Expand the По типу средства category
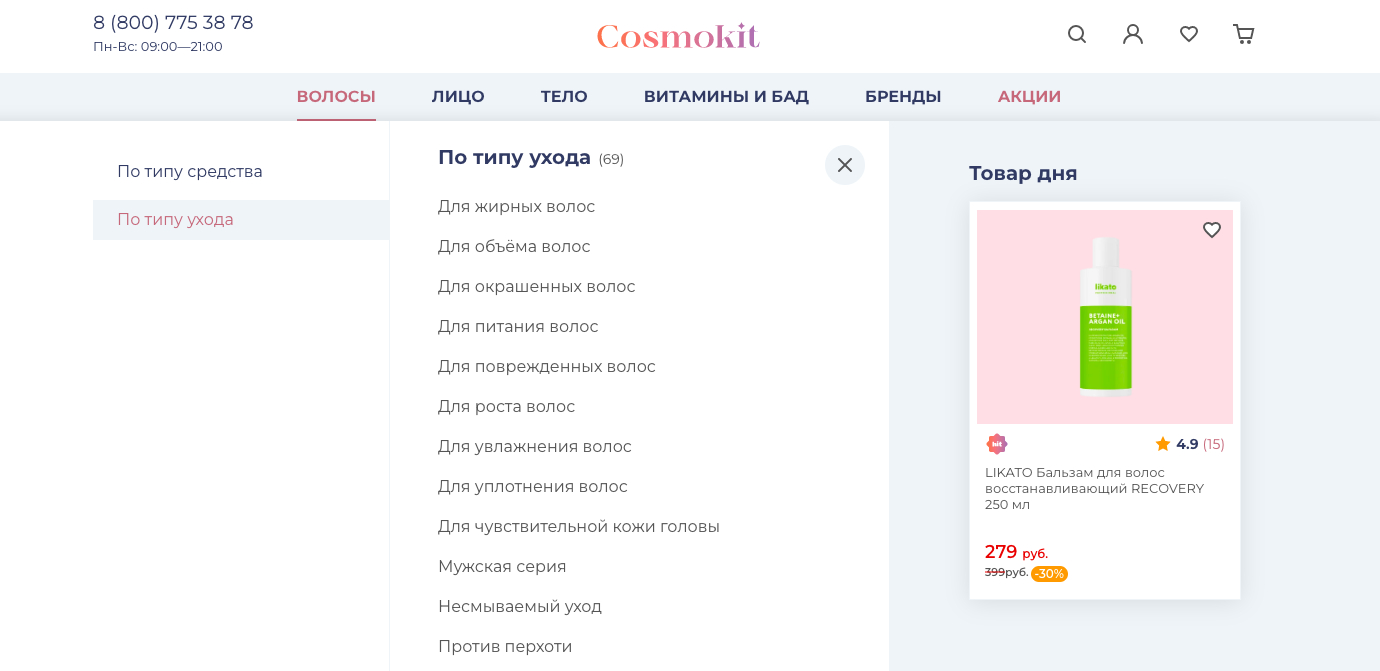 (x=190, y=172)
